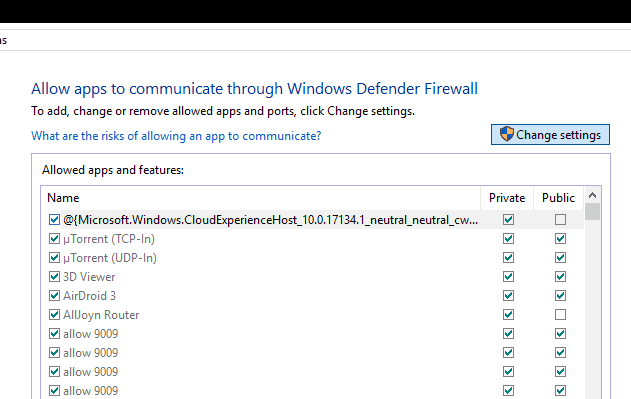This screenshot has width=631, height=399.
Task: Enable Public checkbox for CloudExperienceHost row
Action: 560,219
